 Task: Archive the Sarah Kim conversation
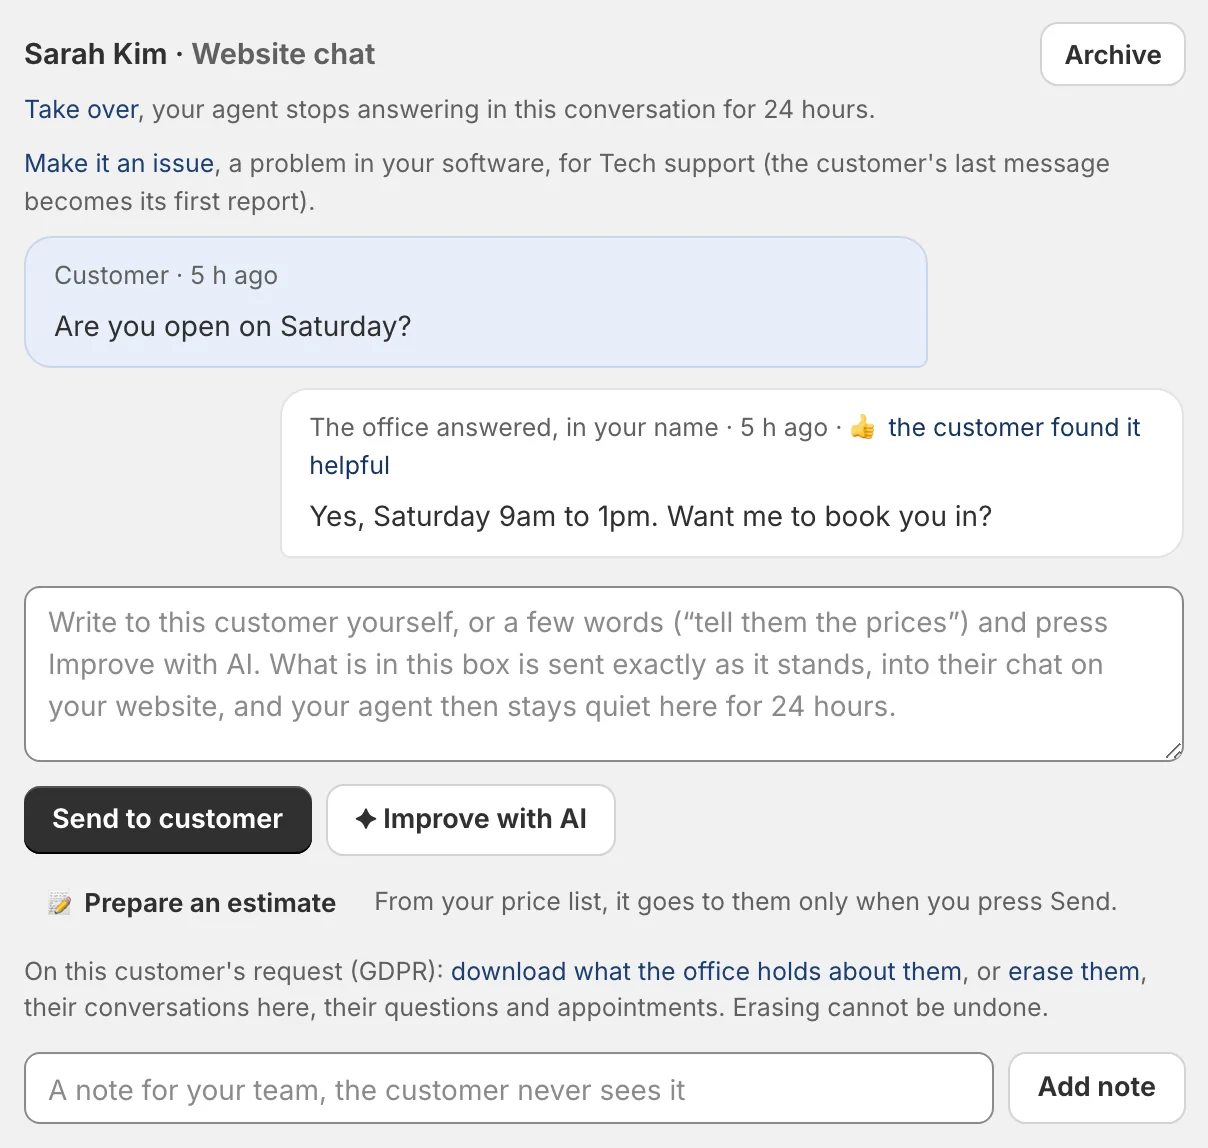[1113, 55]
